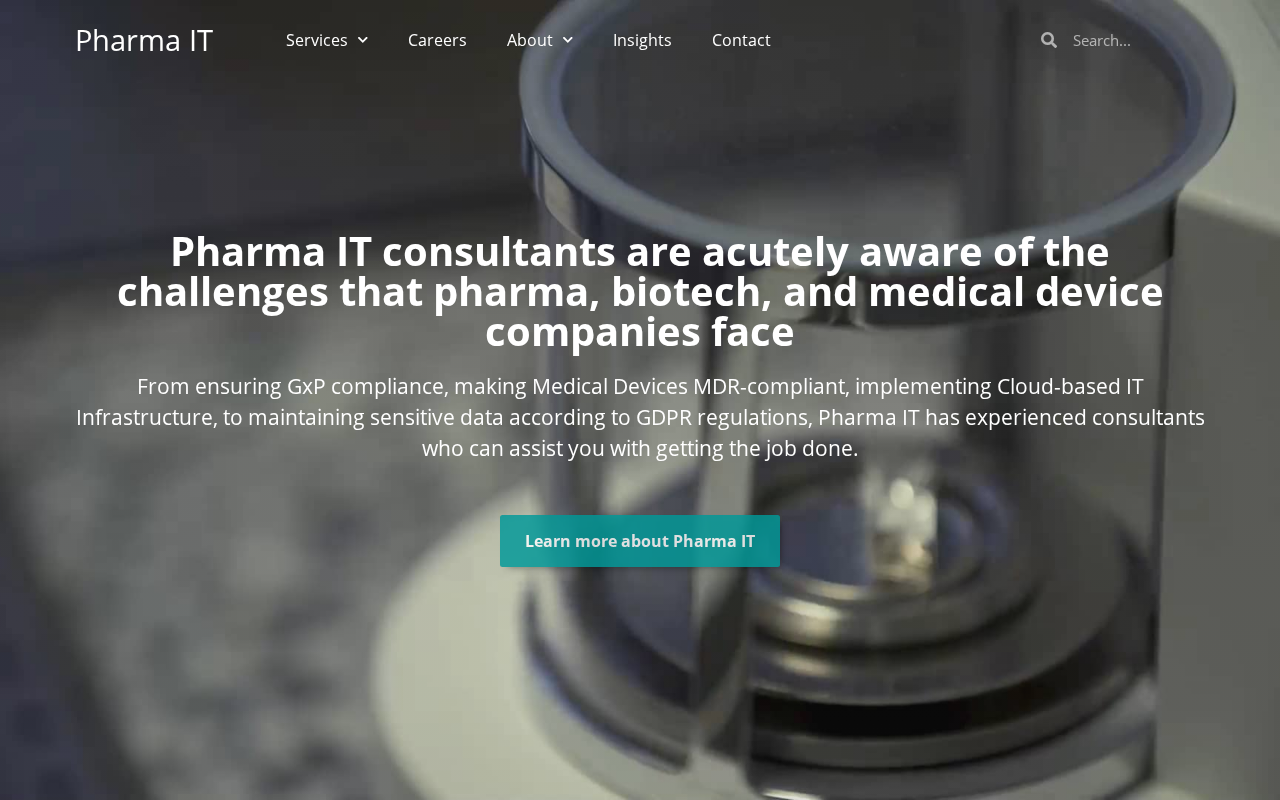Click 'companies face' in the headline
1280x800 pixels.
click(x=640, y=332)
